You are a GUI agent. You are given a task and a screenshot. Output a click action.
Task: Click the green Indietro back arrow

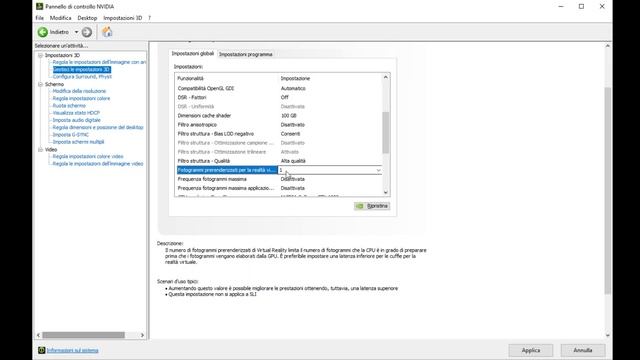42,32
